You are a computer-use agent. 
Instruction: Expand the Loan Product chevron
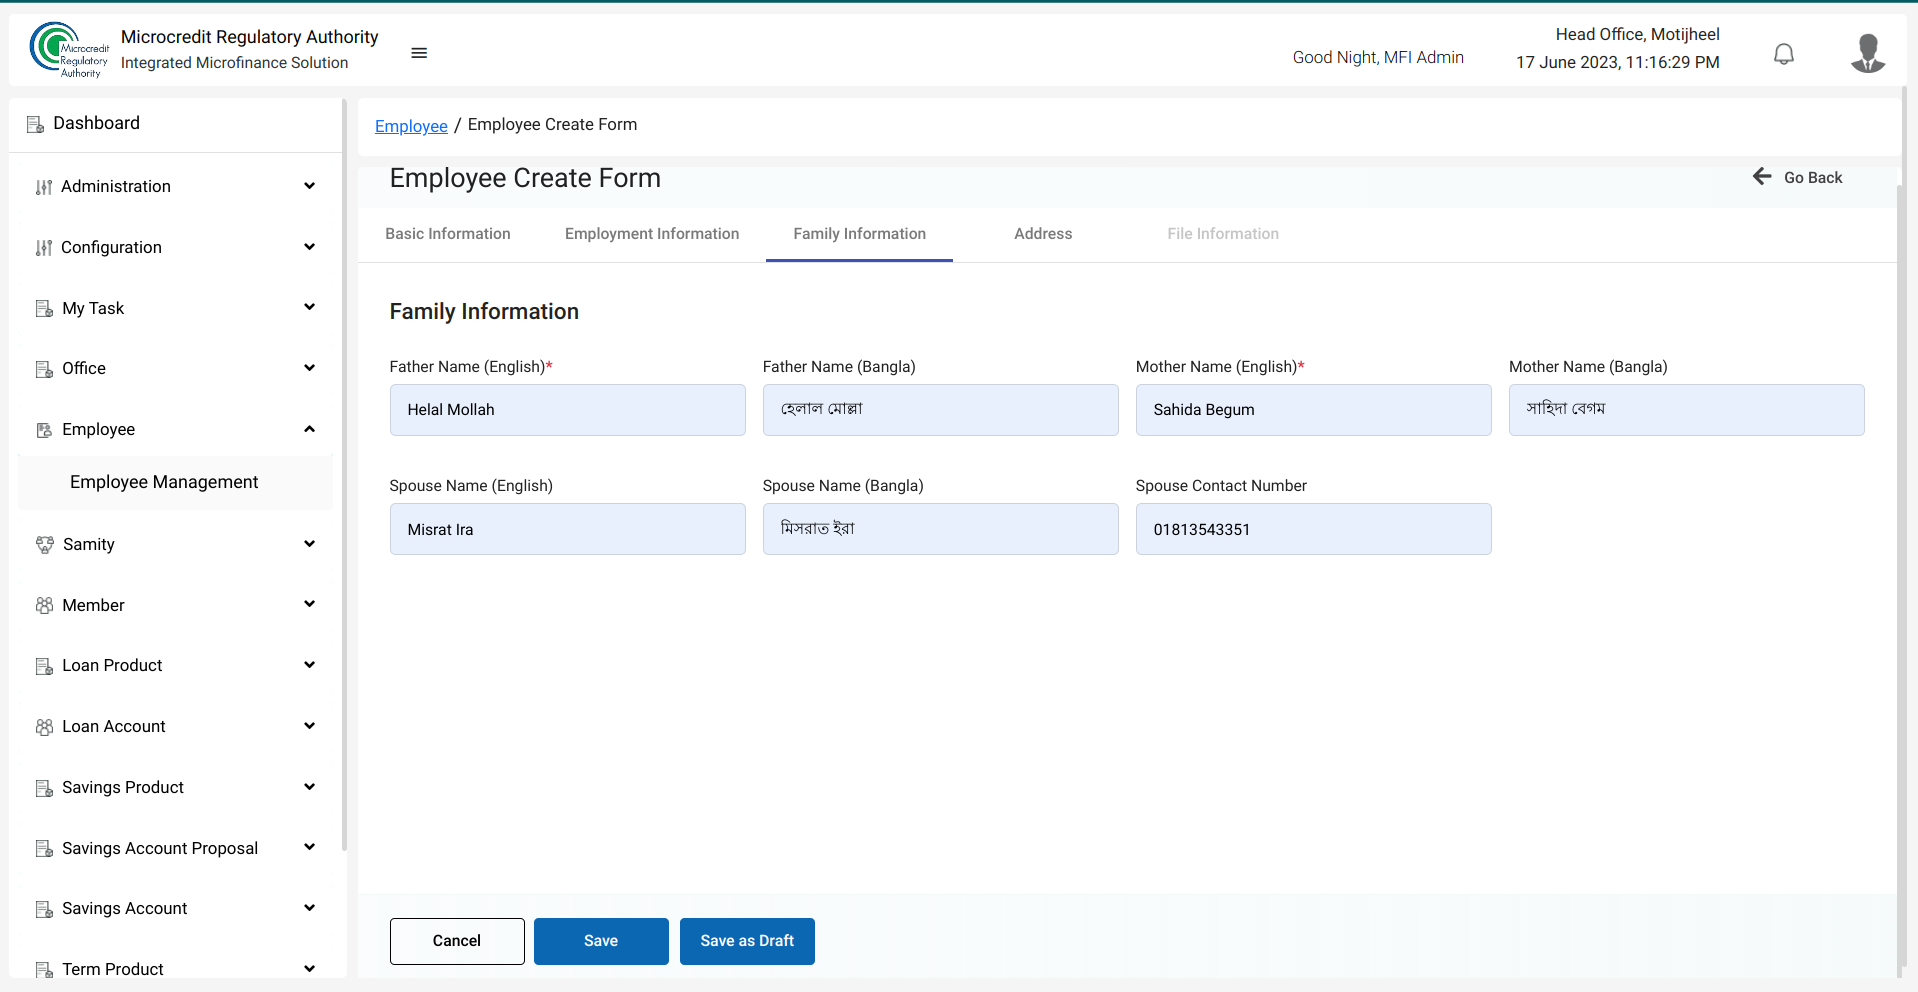(310, 665)
